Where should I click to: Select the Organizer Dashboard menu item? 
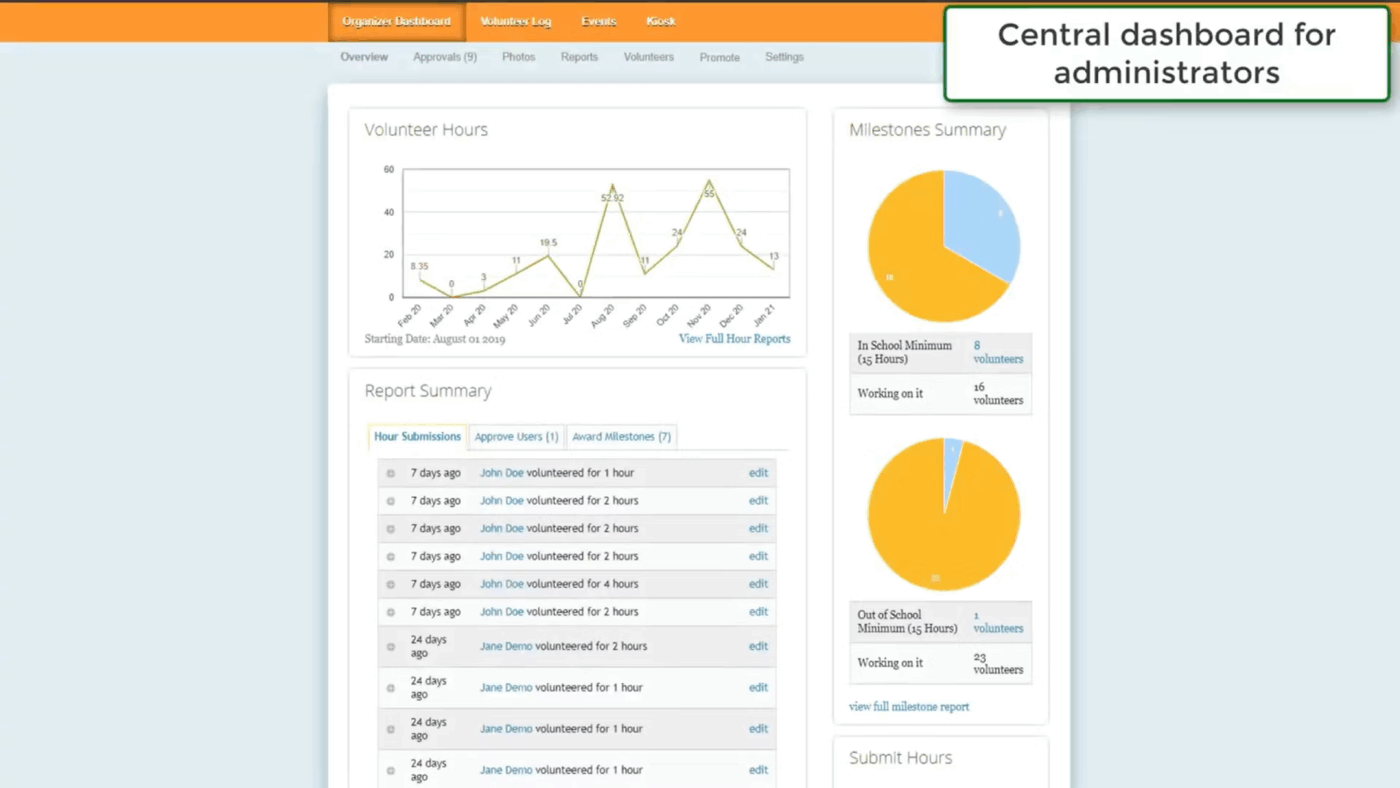click(396, 21)
